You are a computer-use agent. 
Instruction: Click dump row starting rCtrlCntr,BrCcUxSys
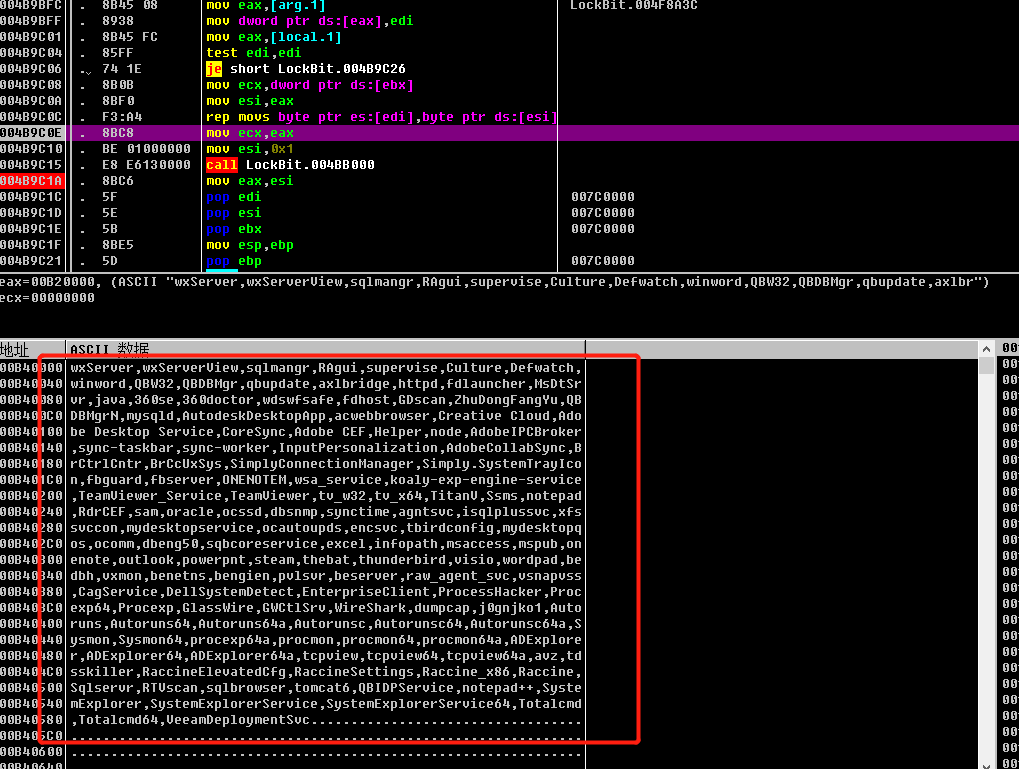pos(326,463)
